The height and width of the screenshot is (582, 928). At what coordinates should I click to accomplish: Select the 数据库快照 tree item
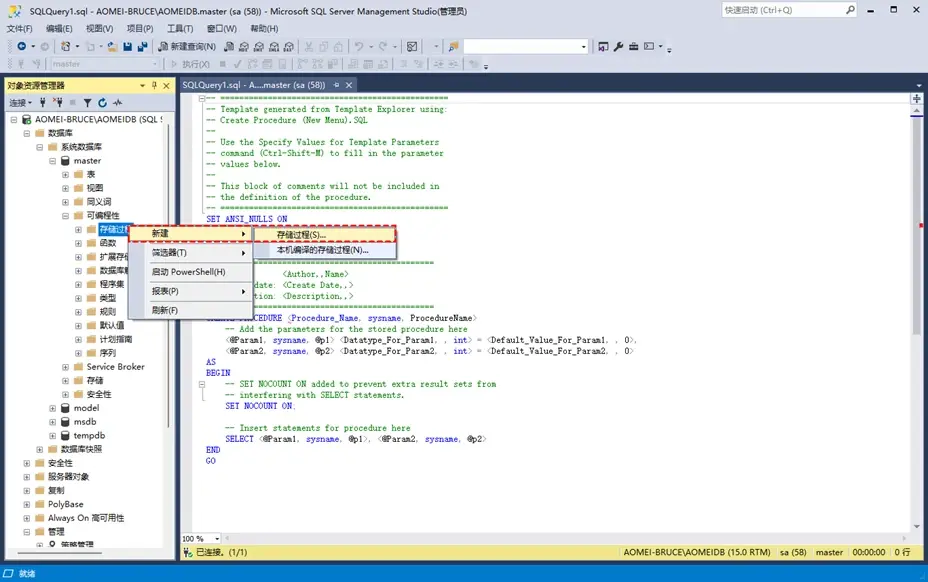pyautogui.click(x=81, y=449)
